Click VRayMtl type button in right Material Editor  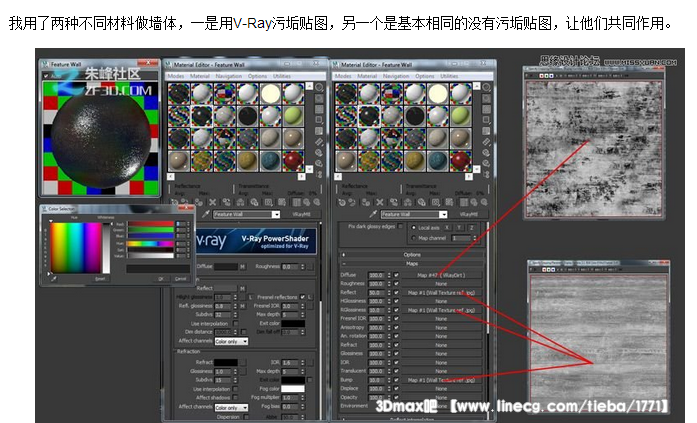point(468,214)
